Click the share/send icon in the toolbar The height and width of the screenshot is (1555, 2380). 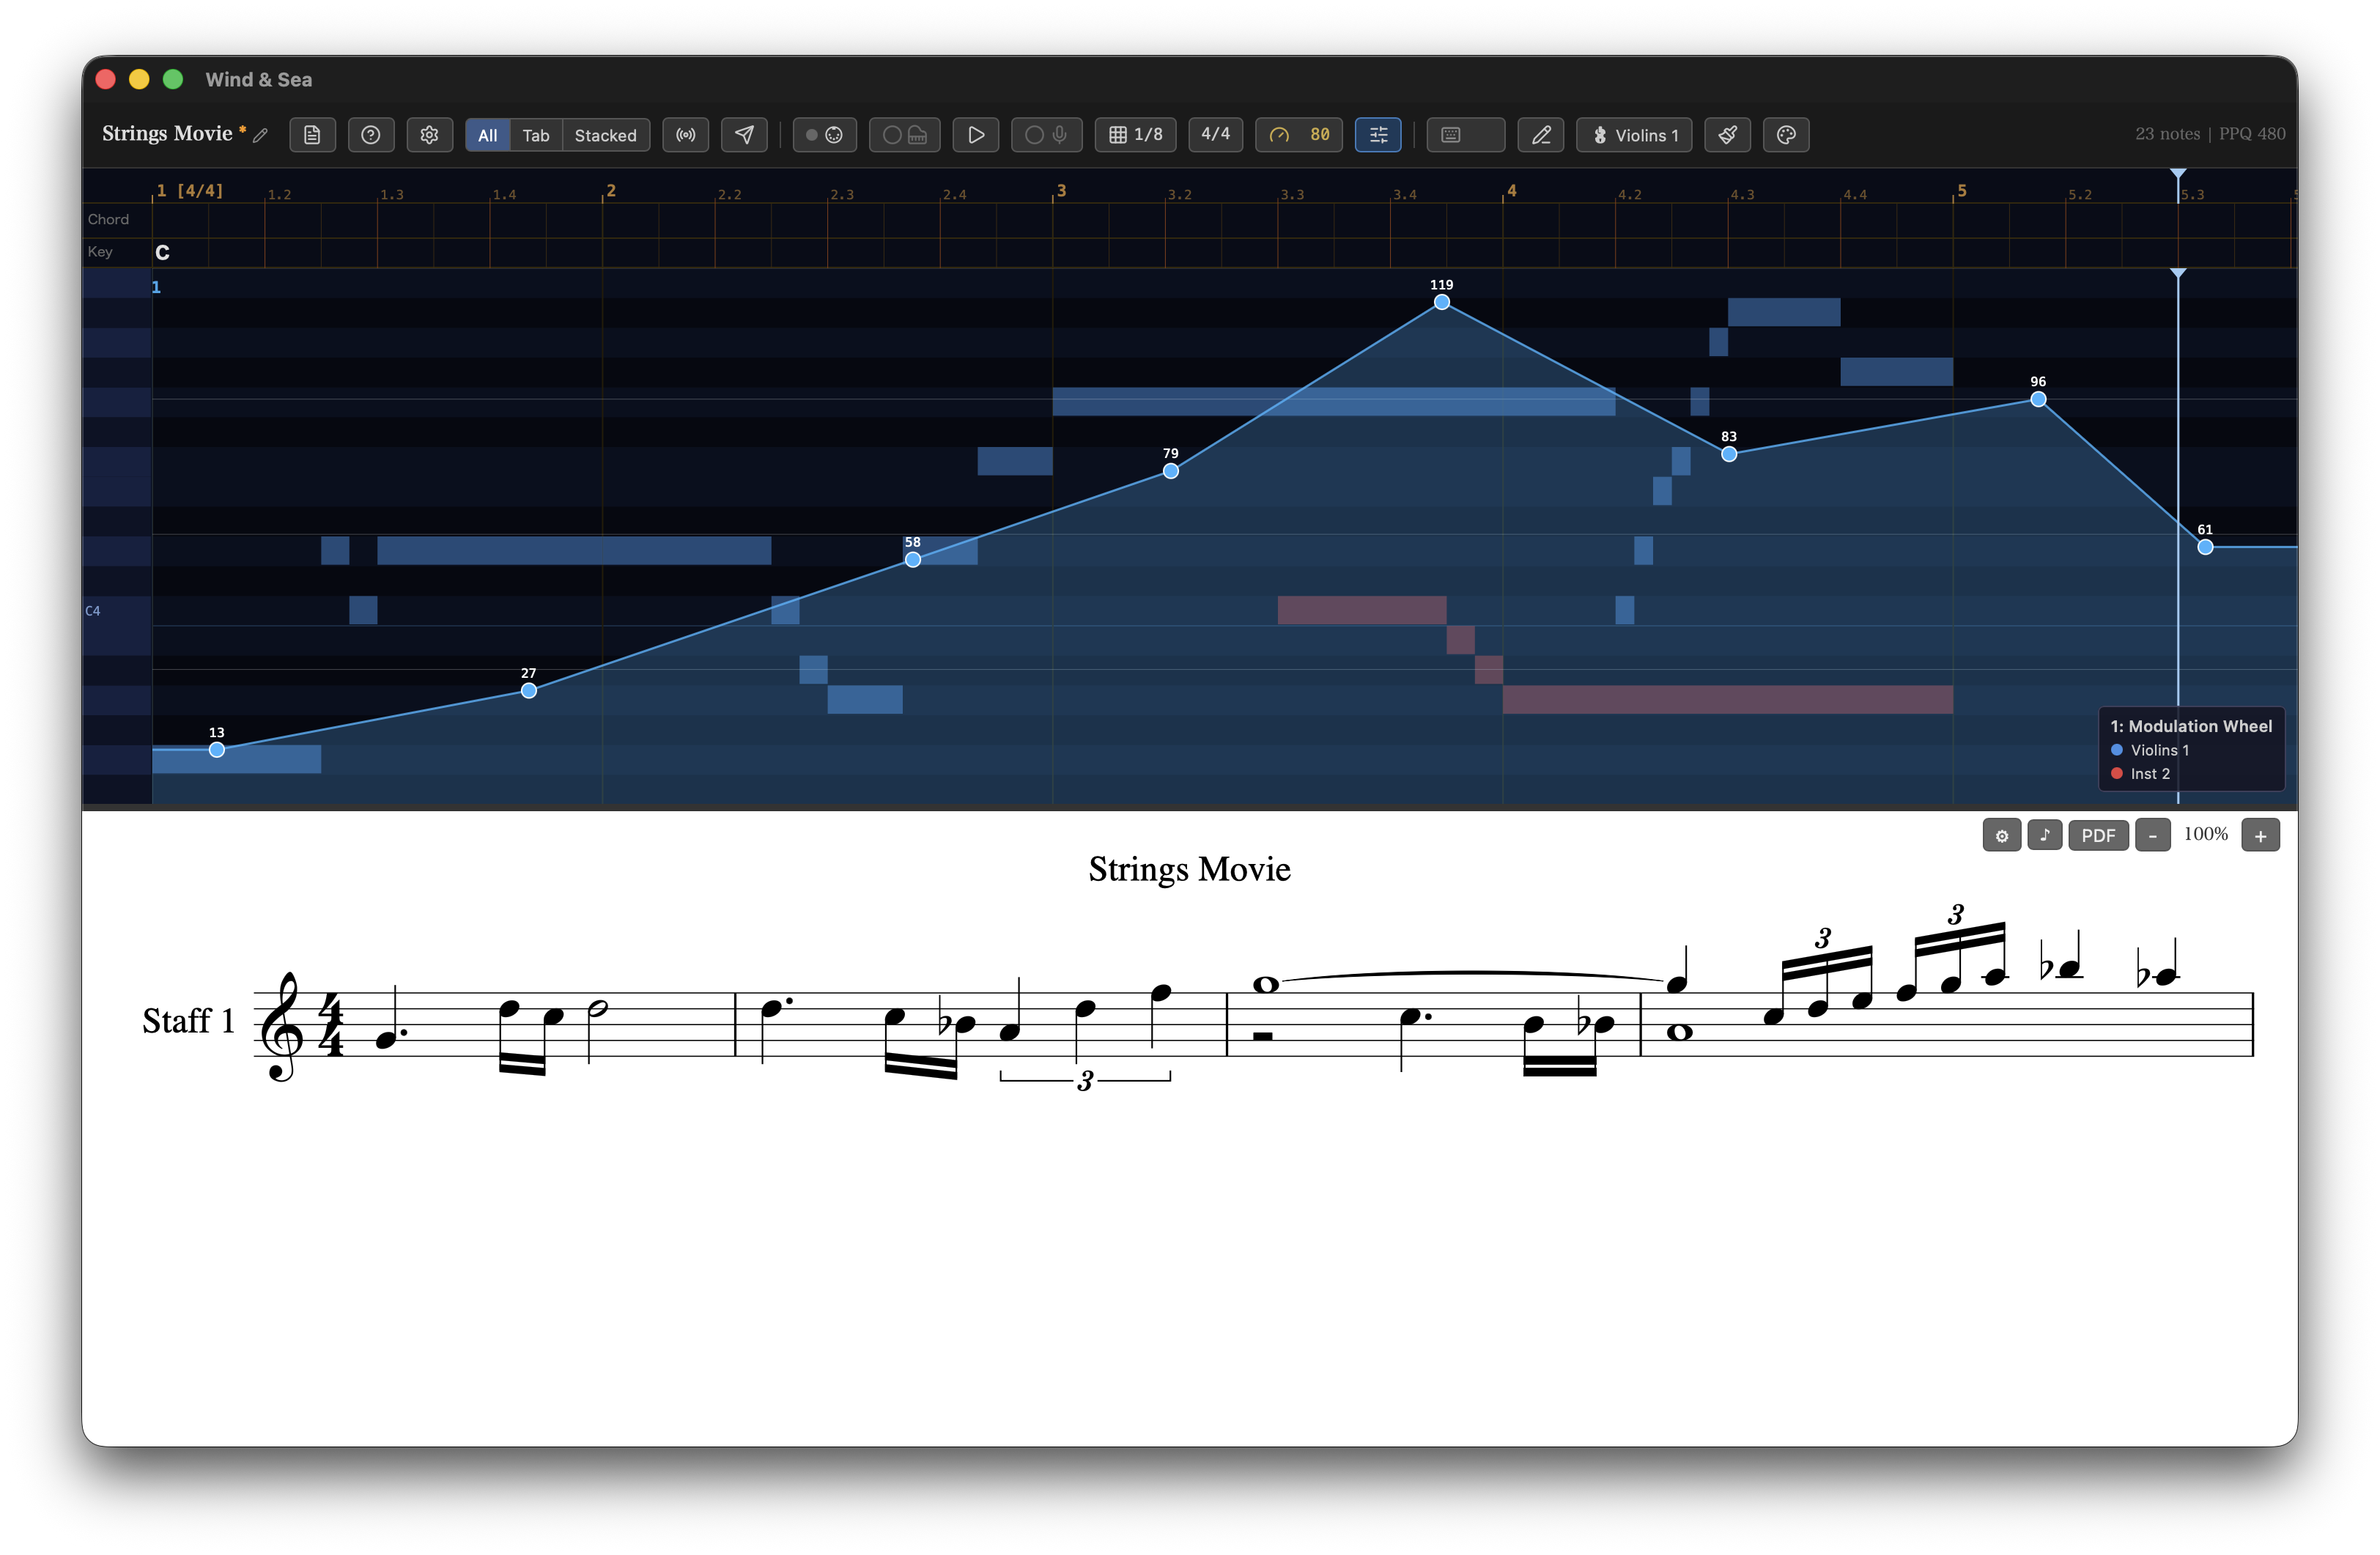pyautogui.click(x=744, y=135)
